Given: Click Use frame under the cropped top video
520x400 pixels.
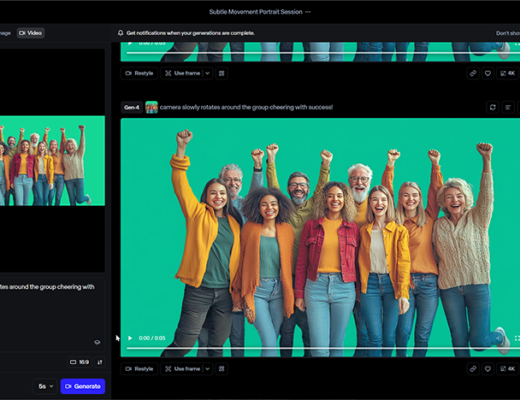Looking at the screenshot, I should tap(182, 73).
